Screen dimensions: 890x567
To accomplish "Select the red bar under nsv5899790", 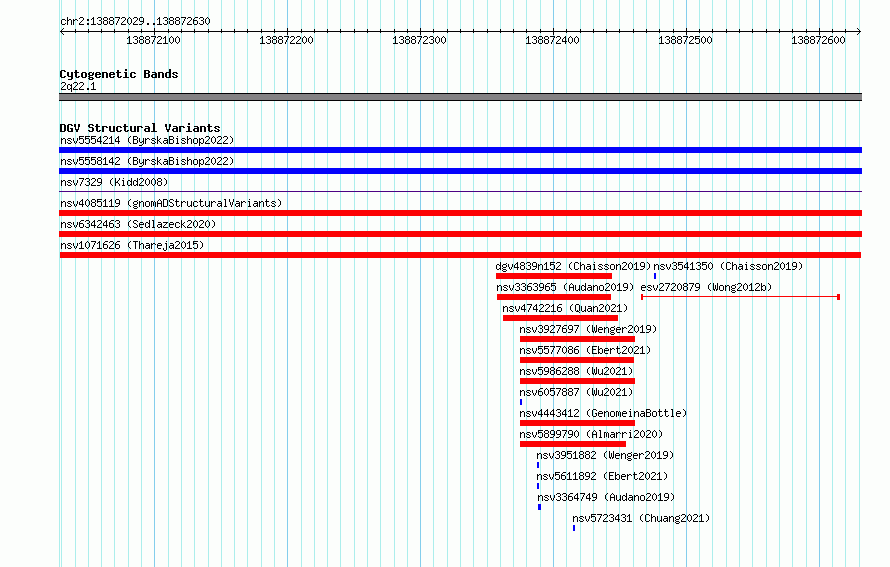I will pyautogui.click(x=573, y=444).
